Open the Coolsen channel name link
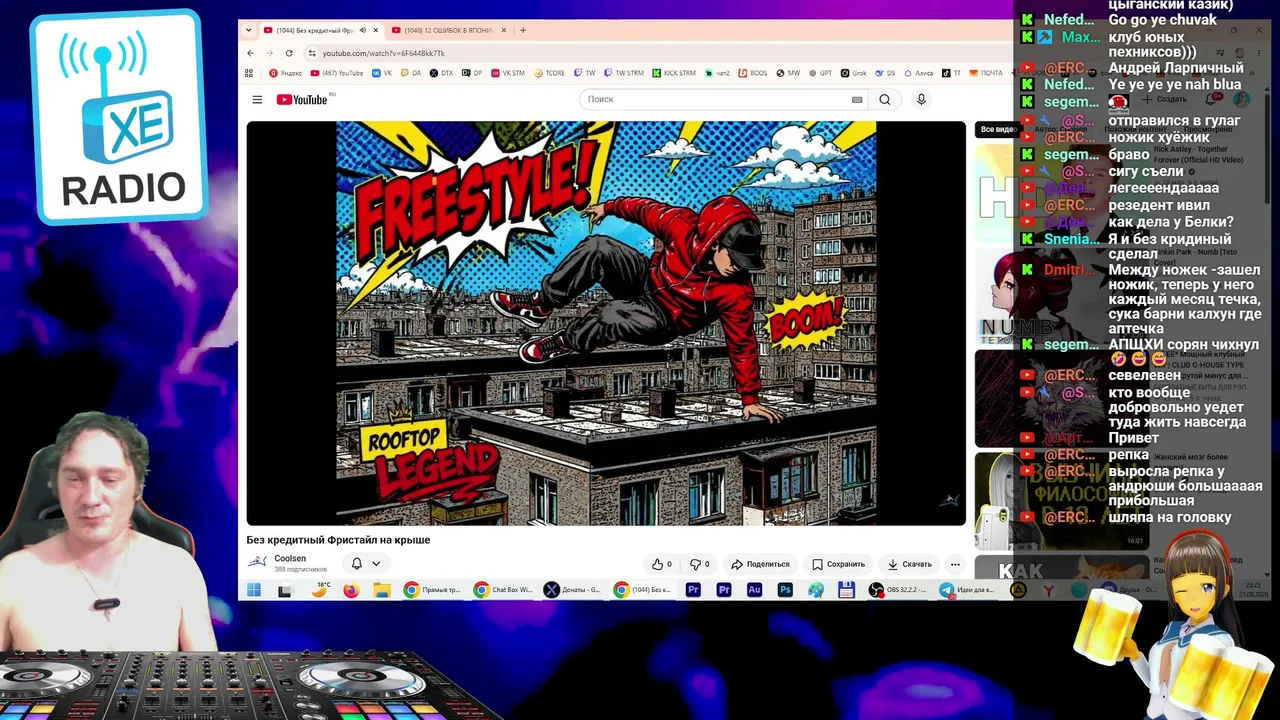 tap(290, 558)
